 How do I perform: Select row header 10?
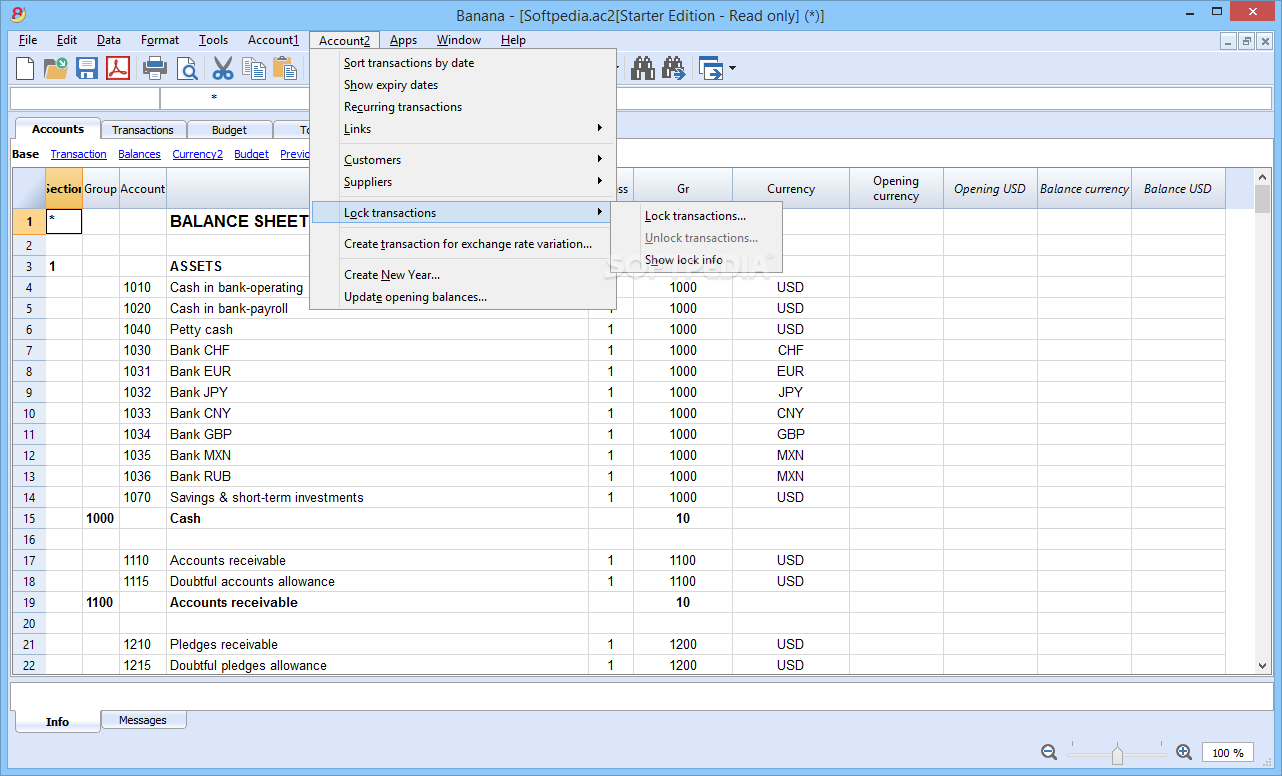click(x=29, y=413)
